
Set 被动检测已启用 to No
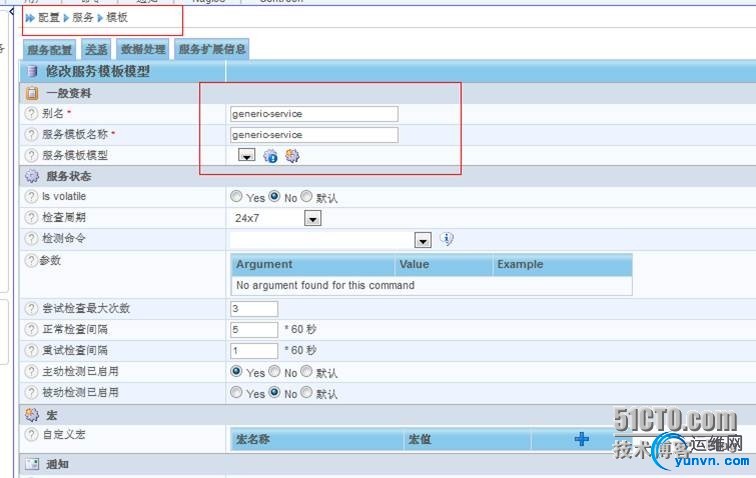click(274, 392)
